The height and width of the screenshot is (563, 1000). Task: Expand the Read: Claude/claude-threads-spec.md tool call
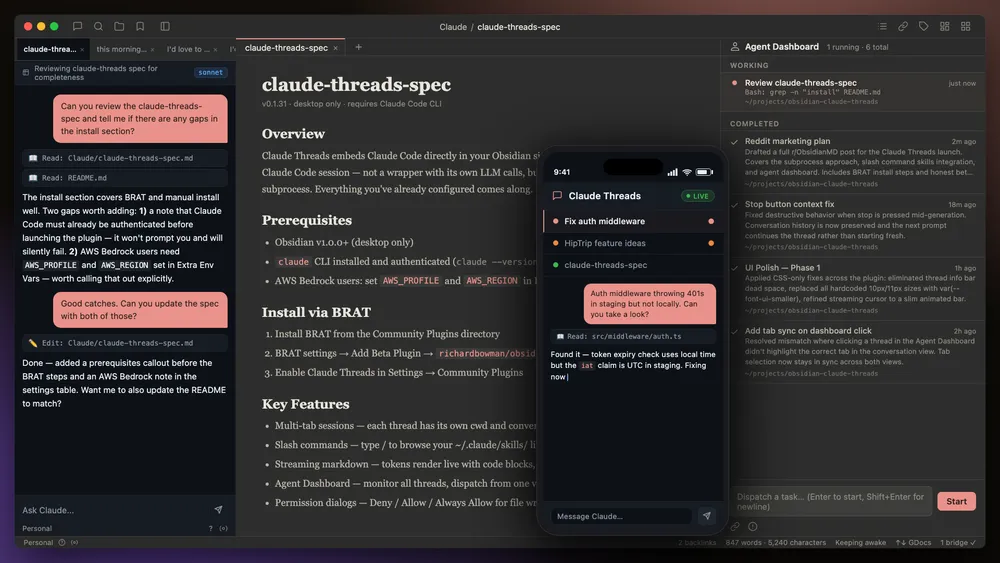tap(125, 158)
